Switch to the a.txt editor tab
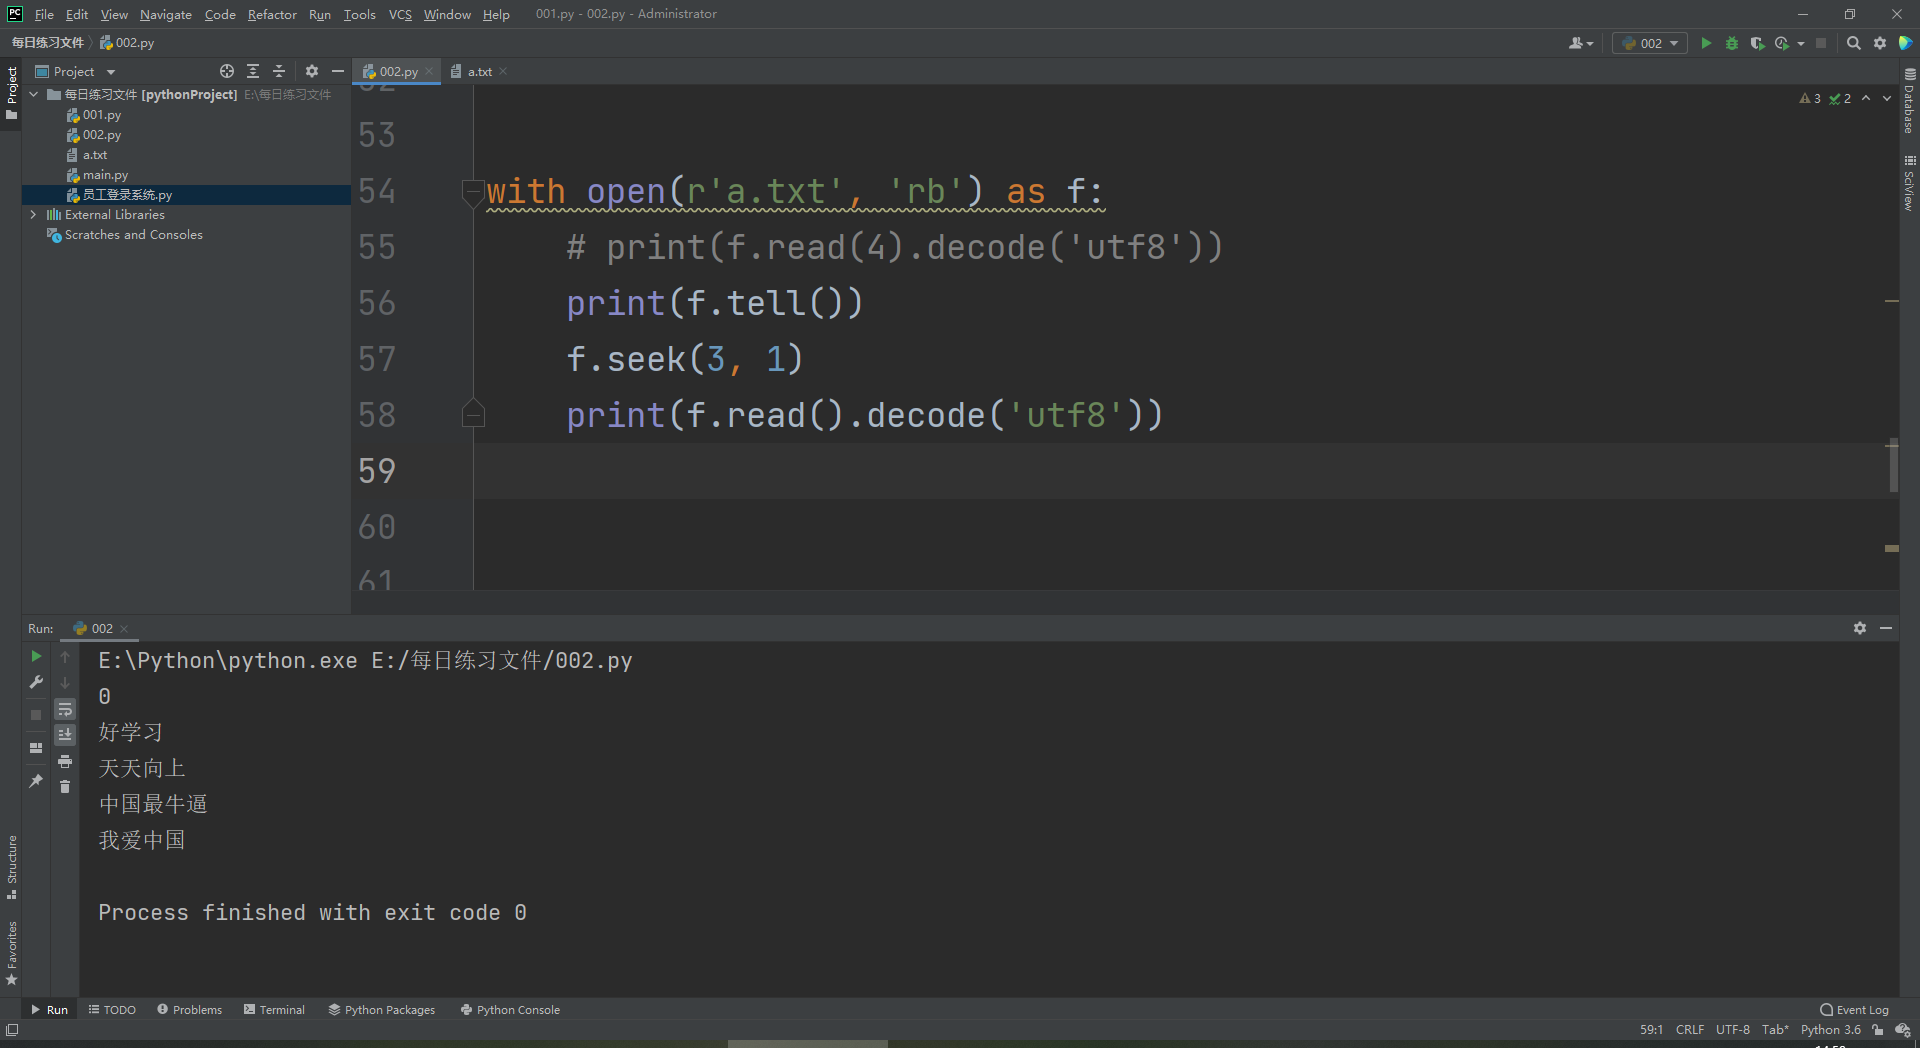 [x=479, y=71]
